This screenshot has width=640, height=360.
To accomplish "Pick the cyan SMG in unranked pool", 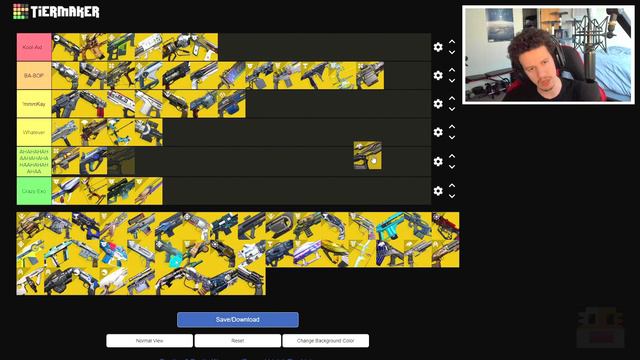I will tap(390, 226).
